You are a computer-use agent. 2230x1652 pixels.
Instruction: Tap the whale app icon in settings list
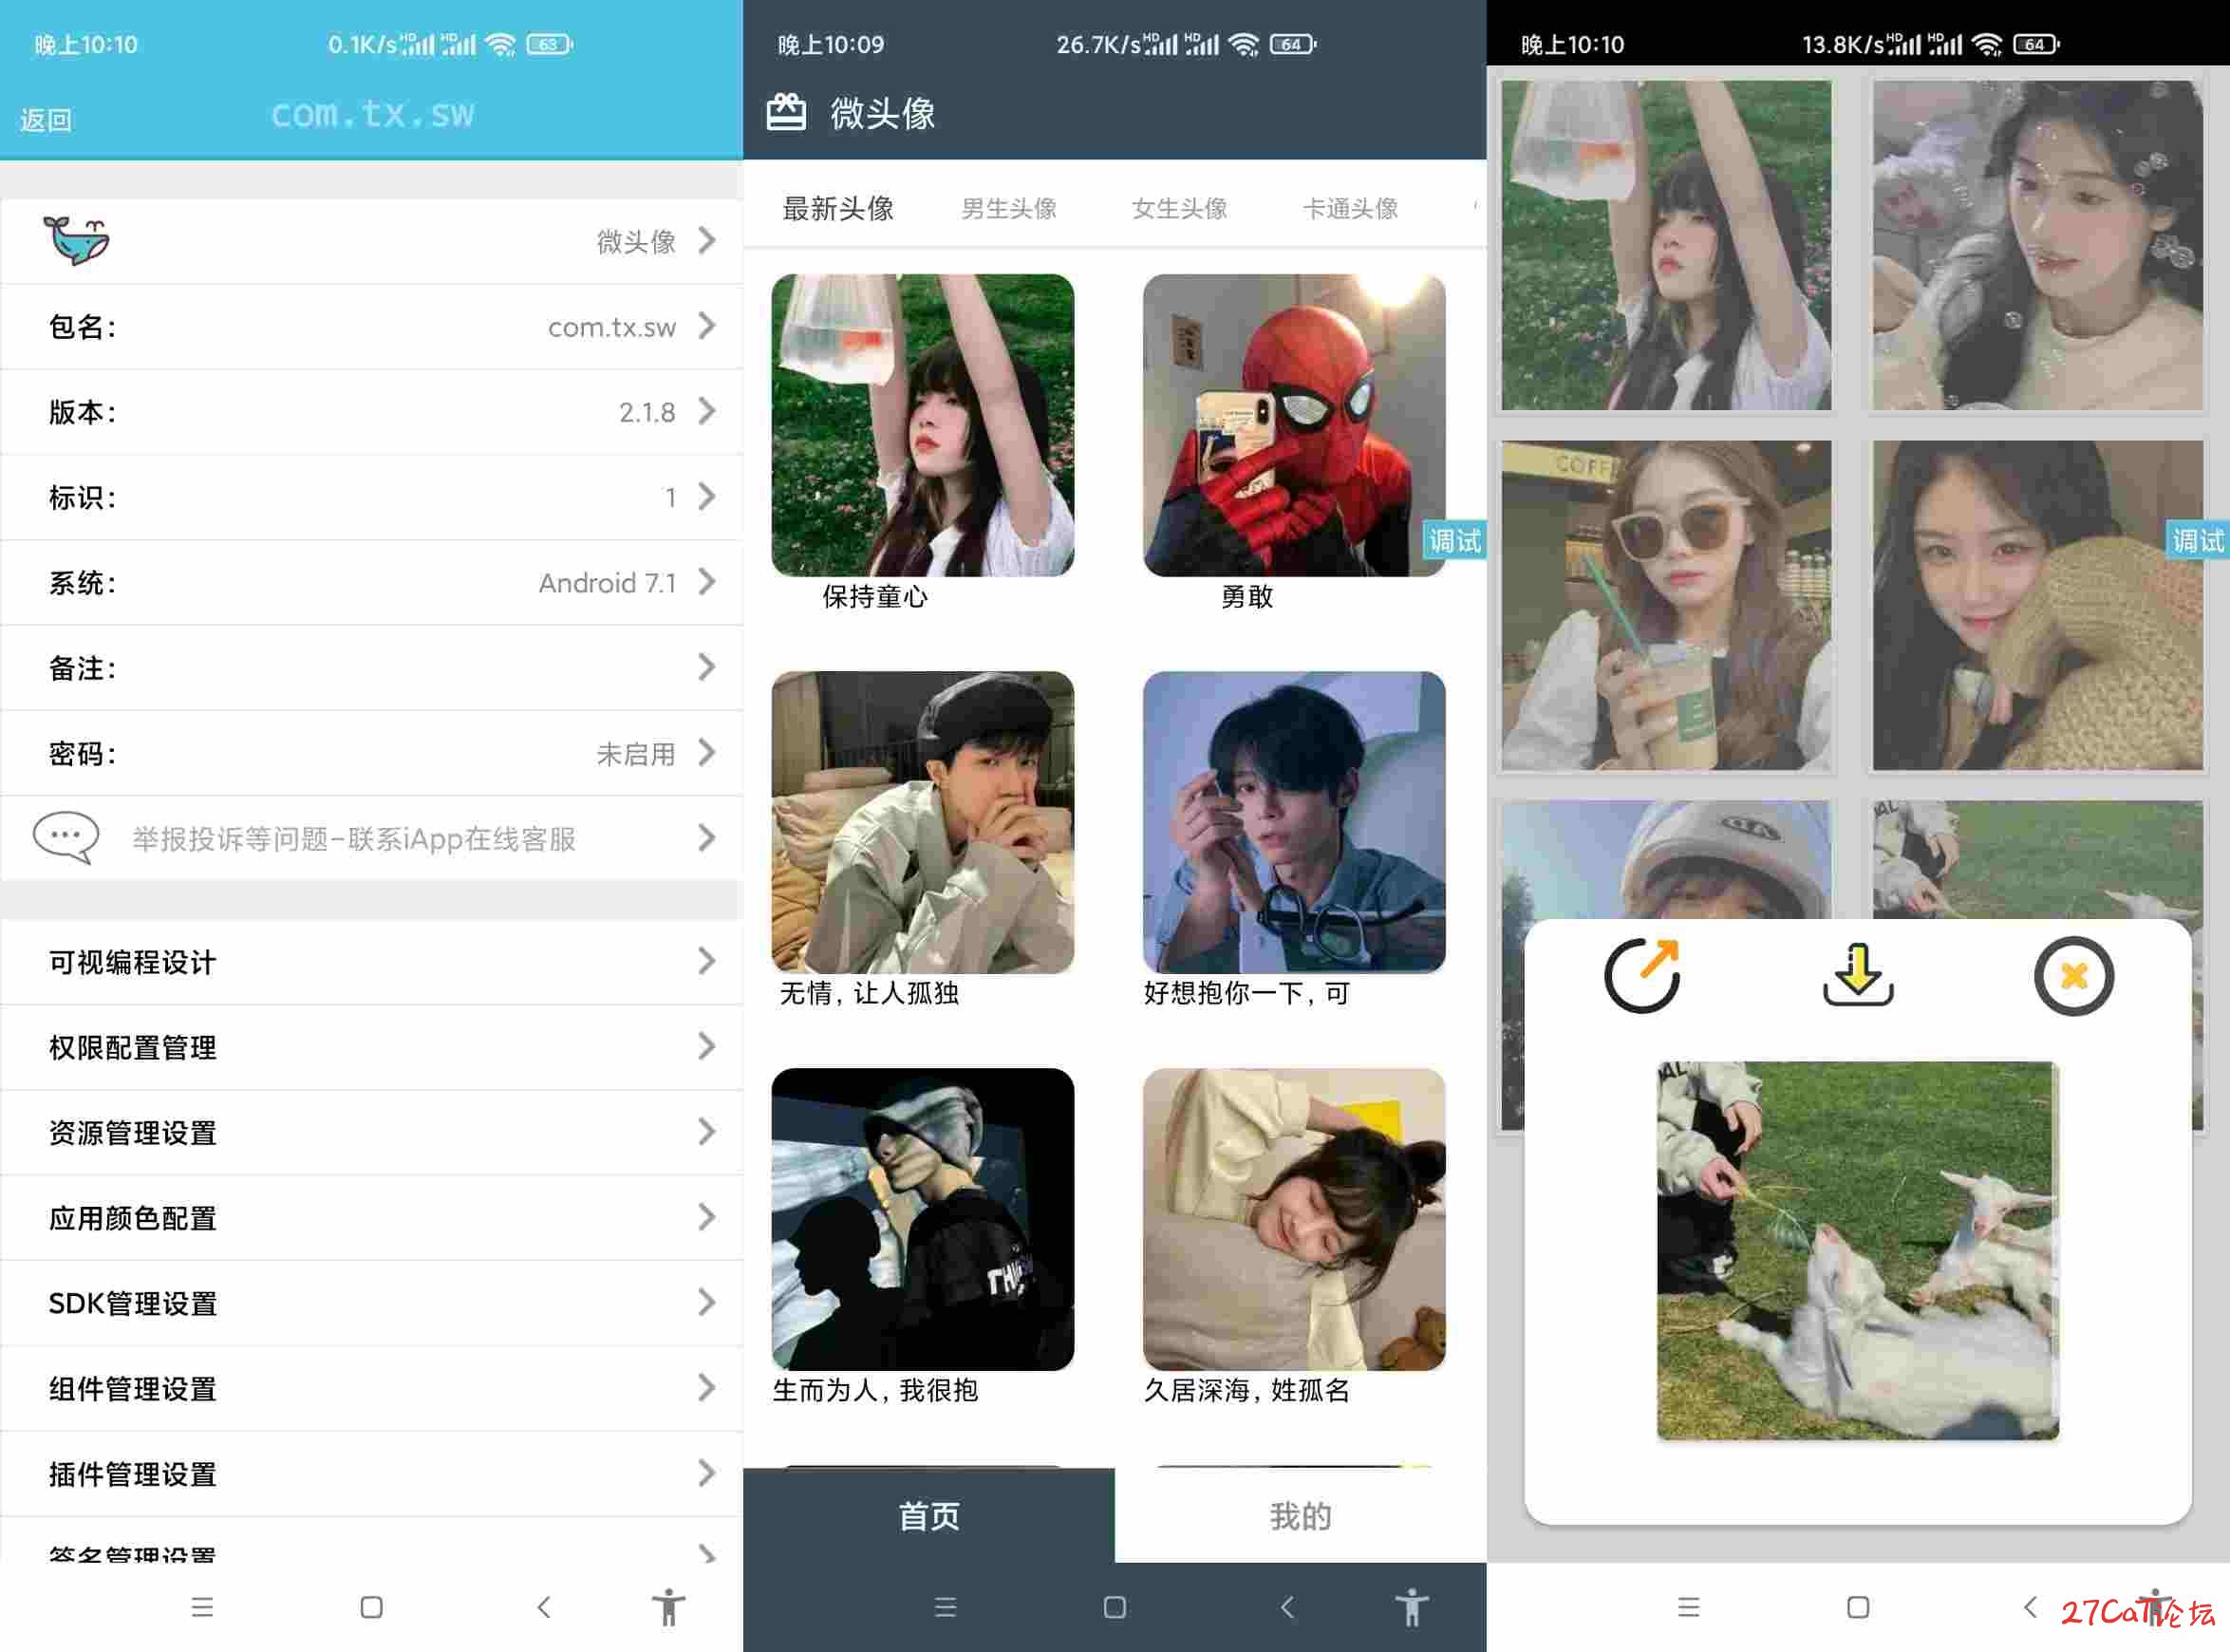click(77, 240)
